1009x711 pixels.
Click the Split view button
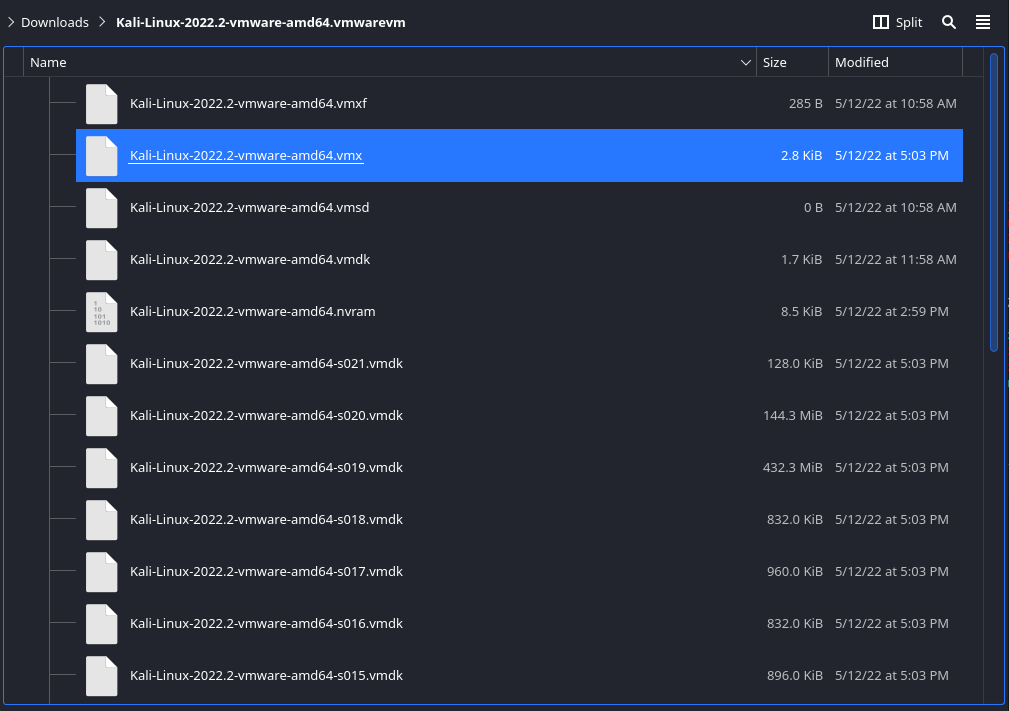897,22
